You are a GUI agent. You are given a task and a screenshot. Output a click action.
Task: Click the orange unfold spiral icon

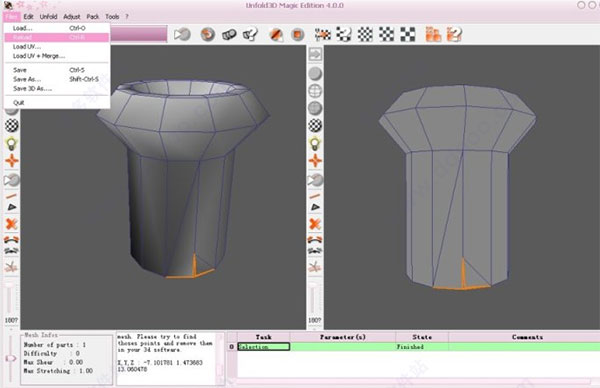coord(208,34)
